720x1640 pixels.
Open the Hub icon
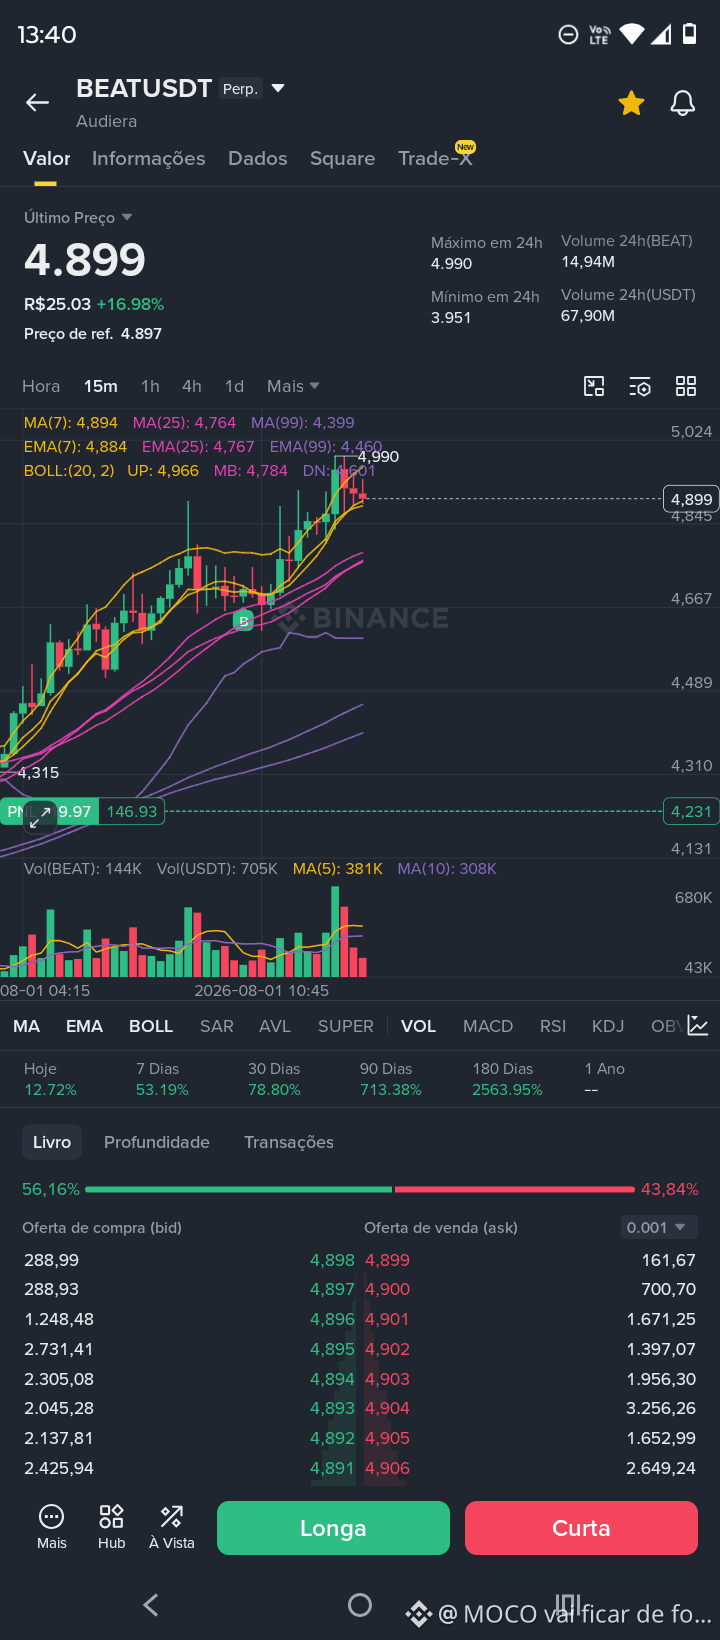point(111,1527)
